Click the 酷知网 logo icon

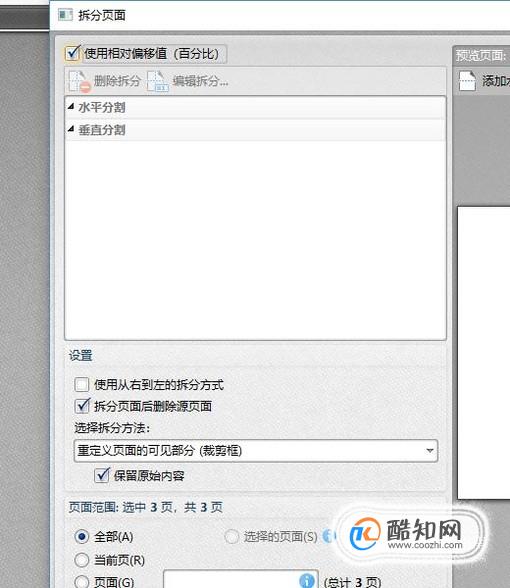point(365,534)
